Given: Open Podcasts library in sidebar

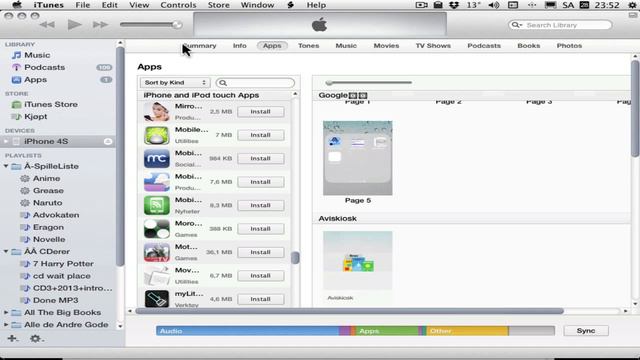Looking at the screenshot, I should tap(44, 67).
